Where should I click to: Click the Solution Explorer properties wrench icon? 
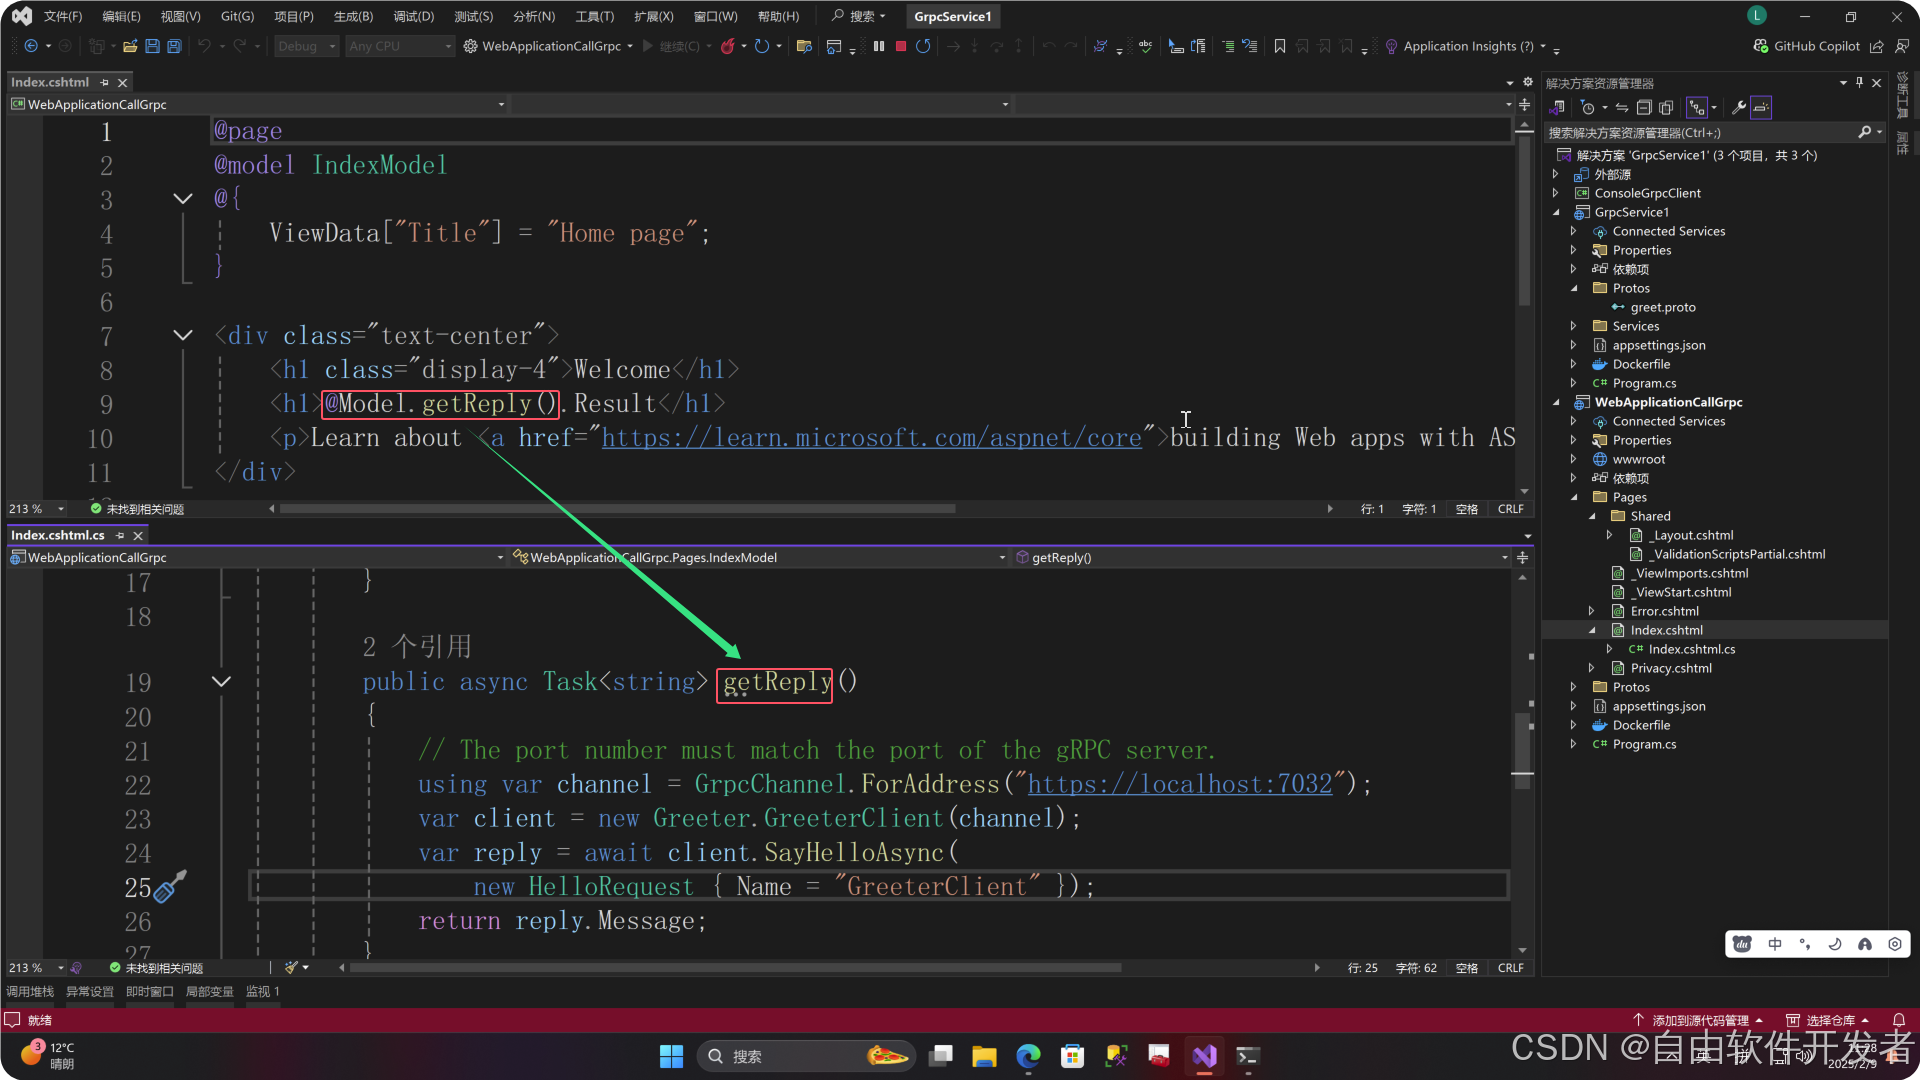tap(1739, 107)
